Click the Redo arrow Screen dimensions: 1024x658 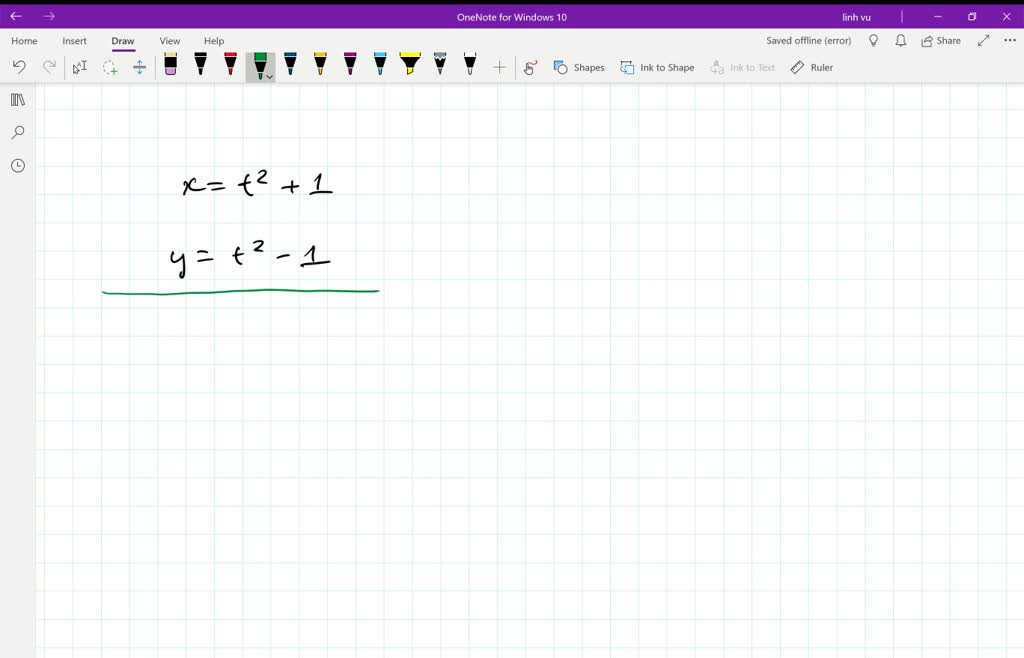[x=48, y=66]
